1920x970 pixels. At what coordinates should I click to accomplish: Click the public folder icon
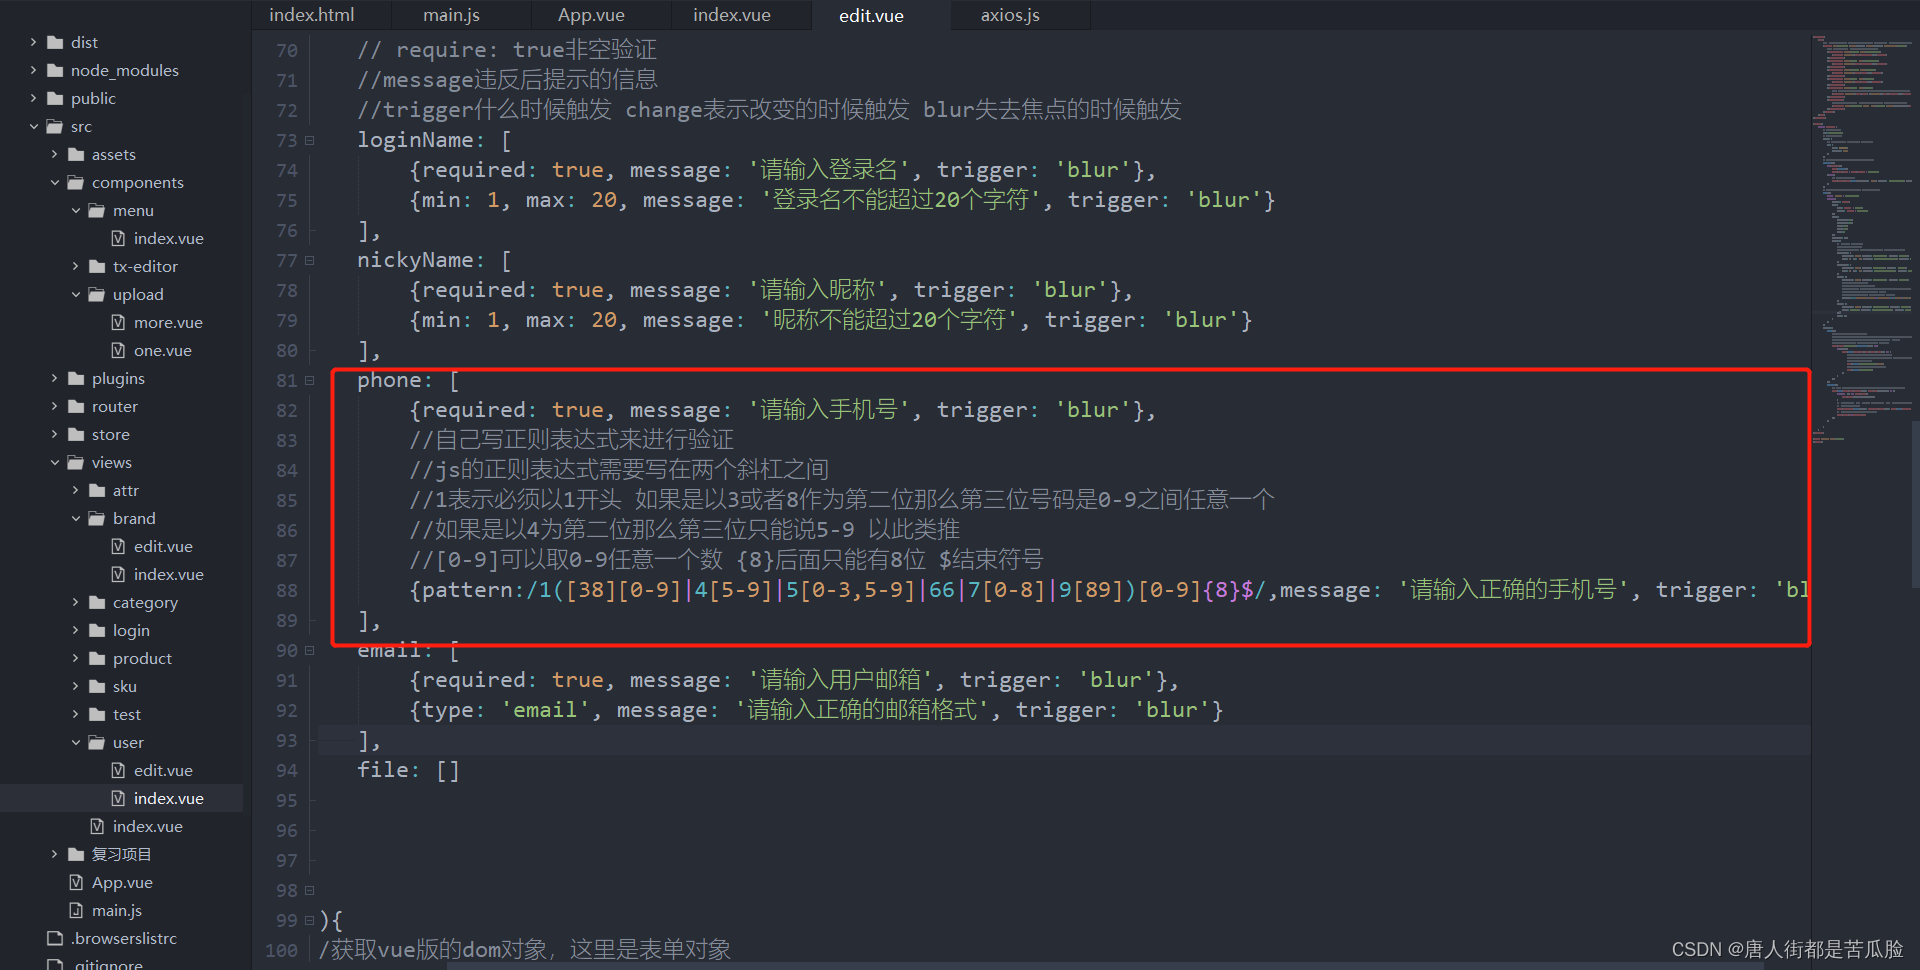55,98
